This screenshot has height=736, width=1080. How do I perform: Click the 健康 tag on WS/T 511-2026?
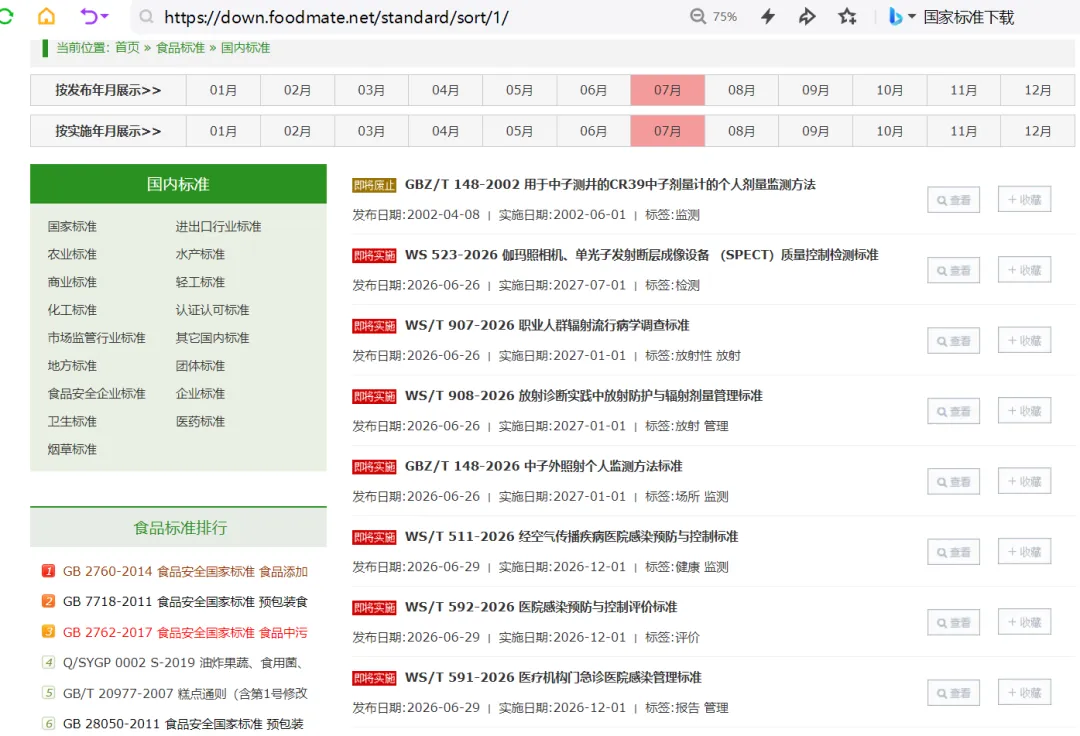click(687, 567)
